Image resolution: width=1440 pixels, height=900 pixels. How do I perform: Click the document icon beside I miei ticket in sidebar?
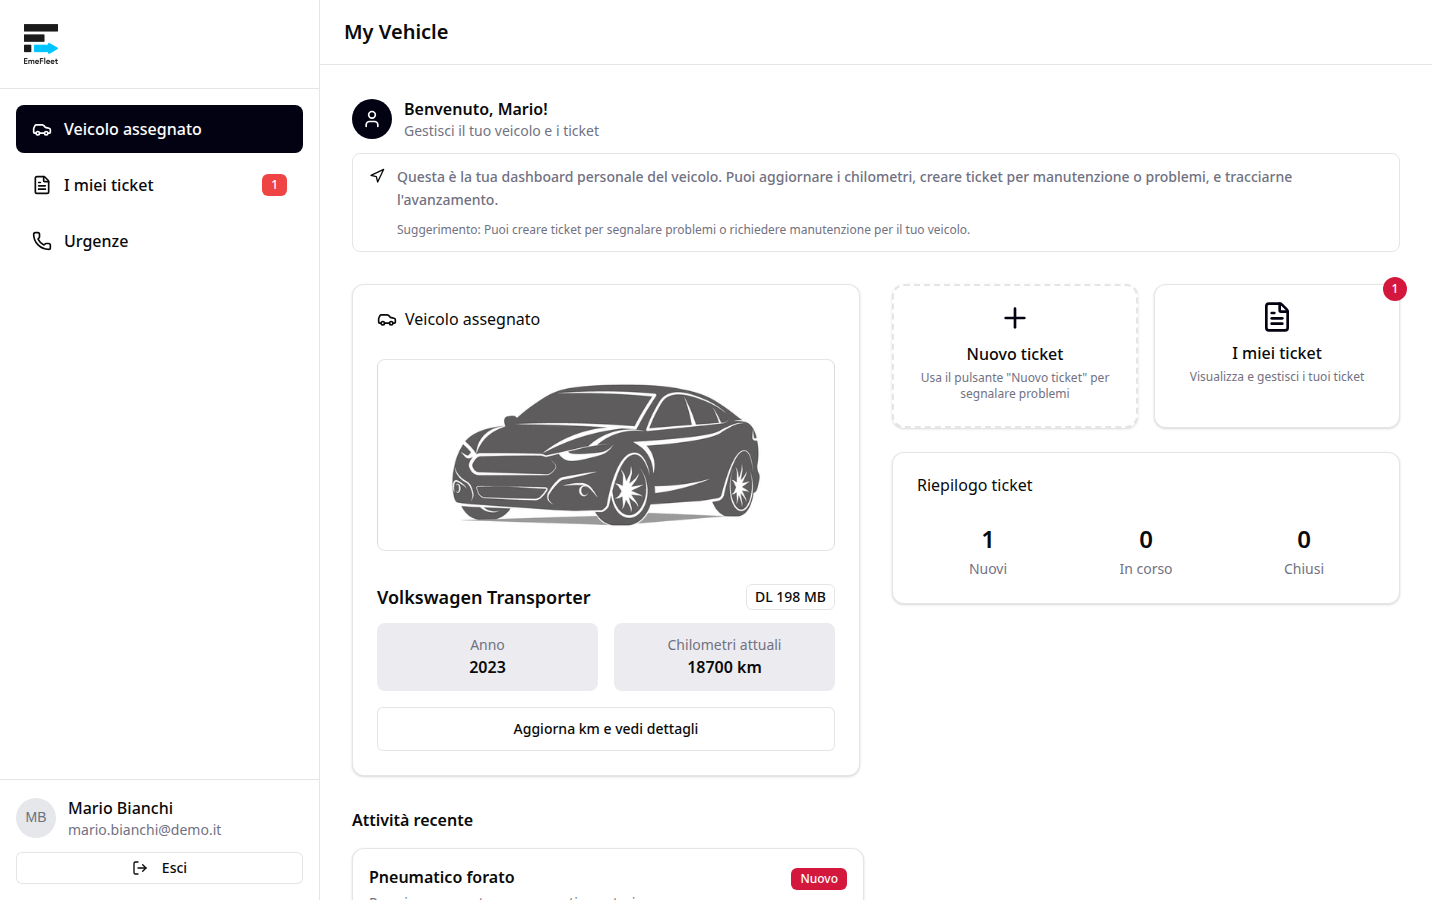(42, 185)
